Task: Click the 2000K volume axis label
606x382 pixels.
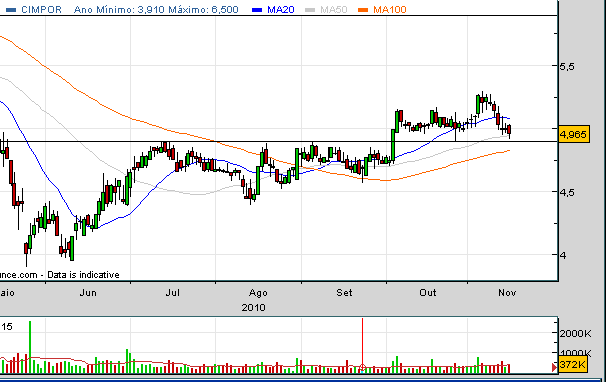Action: pyautogui.click(x=575, y=333)
